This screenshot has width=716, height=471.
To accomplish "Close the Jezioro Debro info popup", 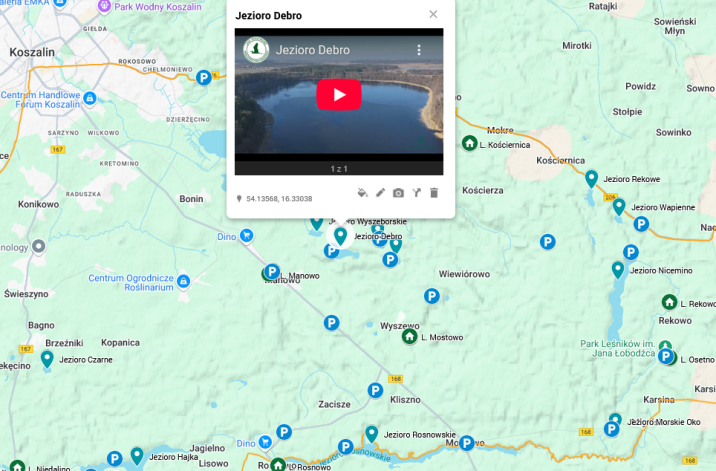I will [433, 15].
